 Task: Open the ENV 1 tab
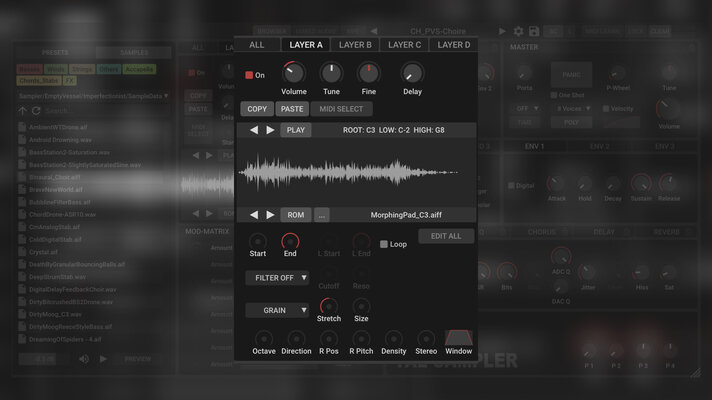coord(534,146)
